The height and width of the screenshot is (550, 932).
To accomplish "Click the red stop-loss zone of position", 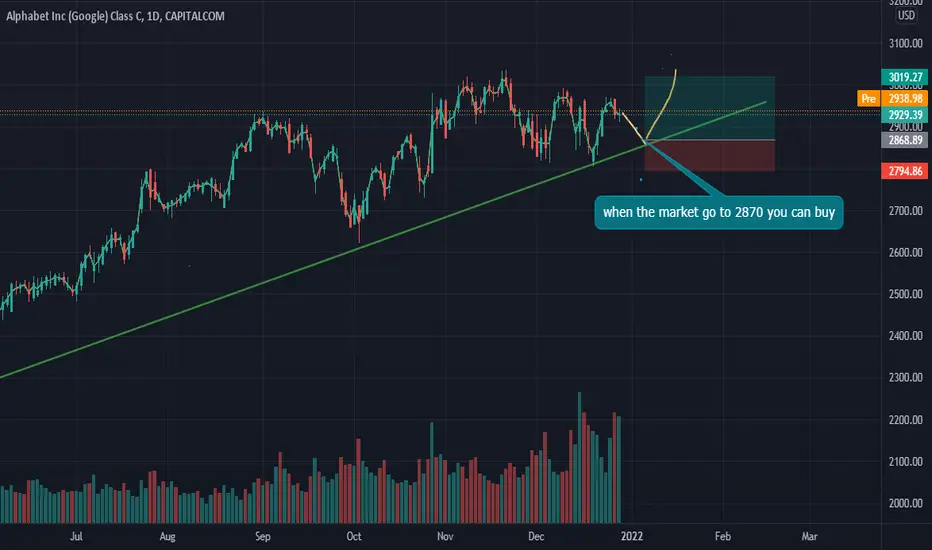I will point(710,156).
